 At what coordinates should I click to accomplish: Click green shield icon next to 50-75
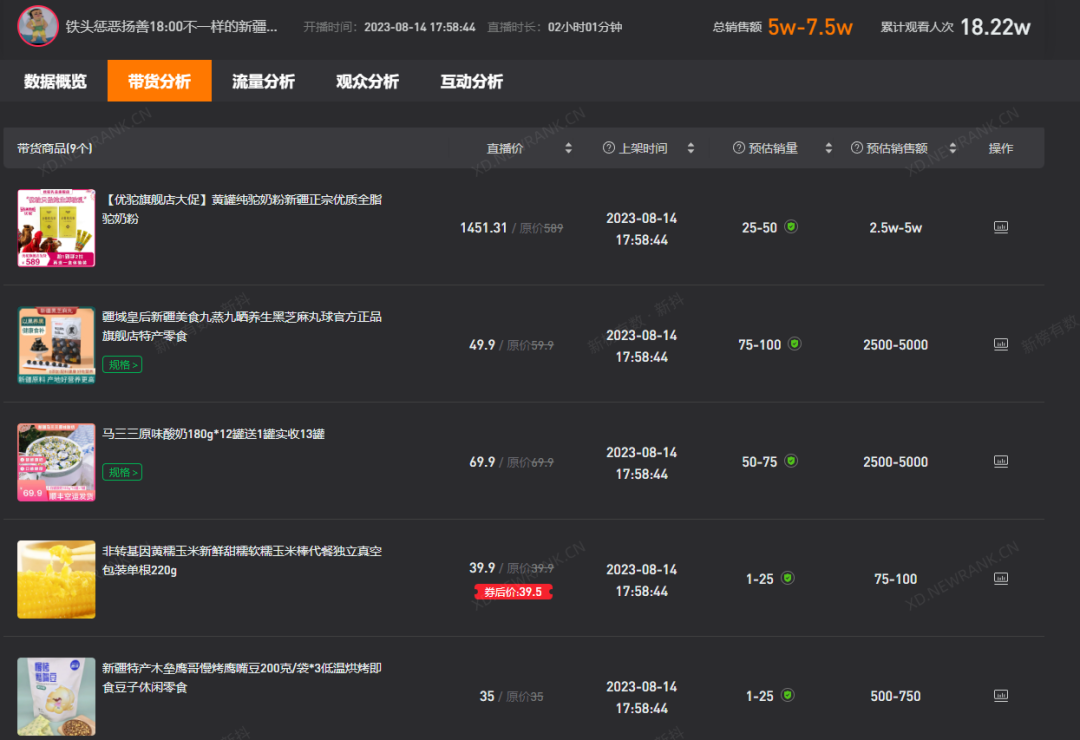791,461
